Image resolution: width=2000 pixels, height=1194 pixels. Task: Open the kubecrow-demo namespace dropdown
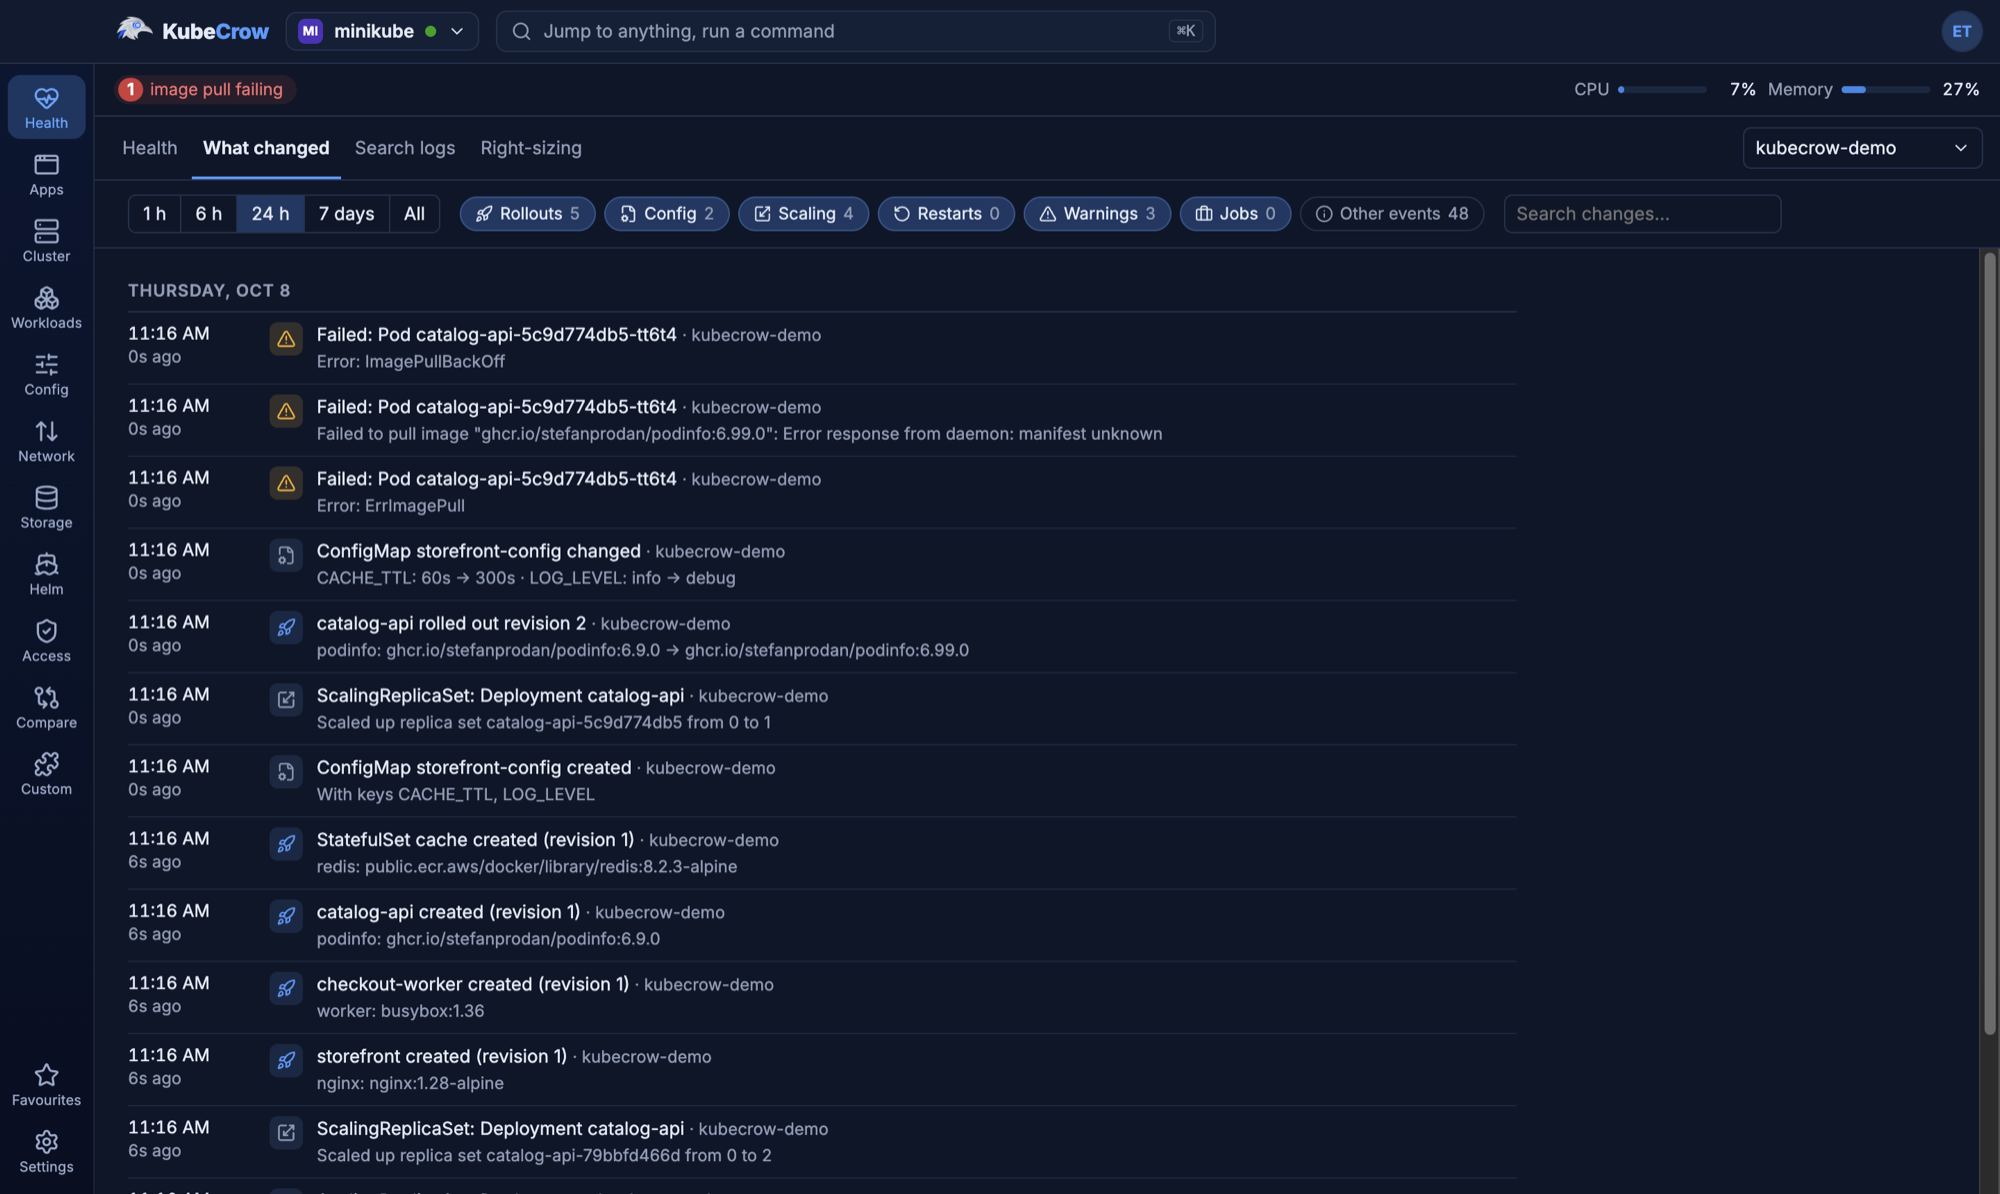[1862, 148]
